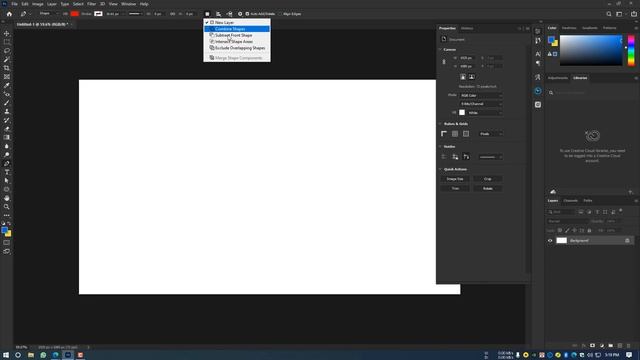640x360 pixels.
Task: Select the Path Selection tool
Action: pos(7,181)
